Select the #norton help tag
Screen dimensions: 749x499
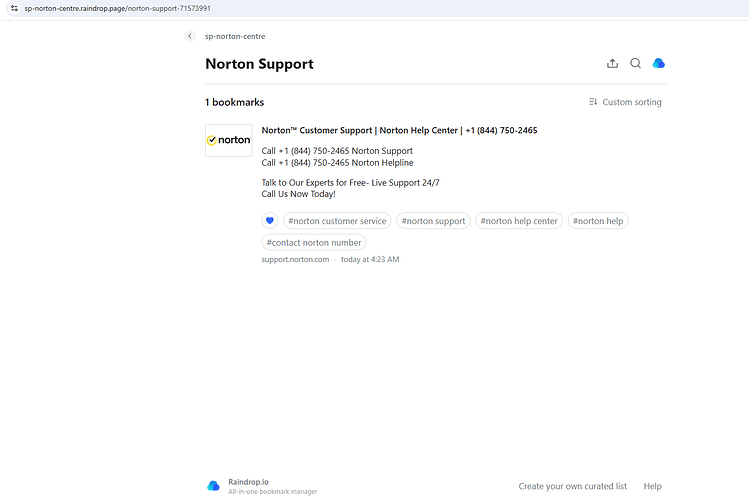click(x=598, y=221)
